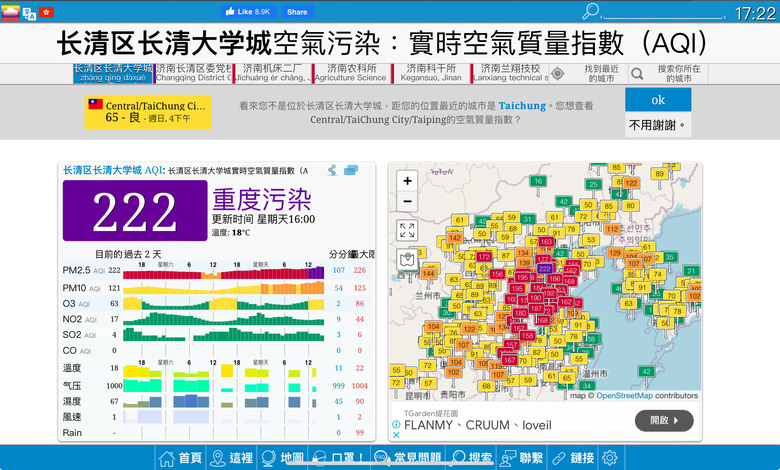Image resolution: width=780 pixels, height=470 pixels.
Task: Click the green 42 marker near 温州市
Action: point(646,371)
